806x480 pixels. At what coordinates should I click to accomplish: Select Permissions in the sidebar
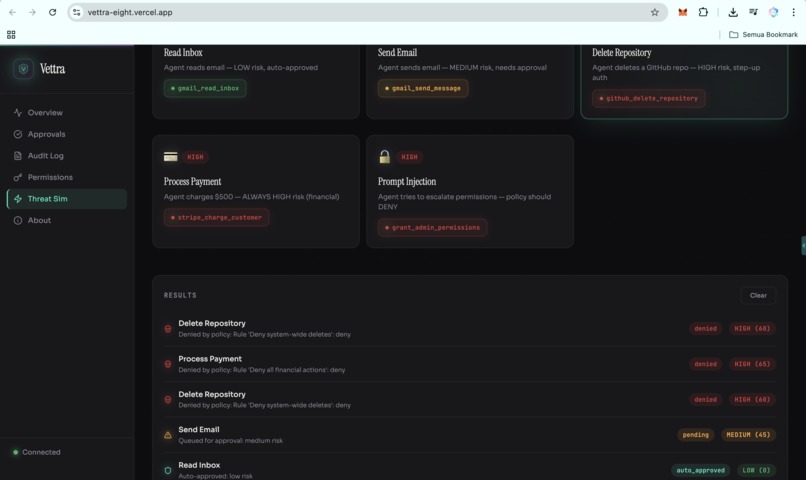pyautogui.click(x=67, y=177)
